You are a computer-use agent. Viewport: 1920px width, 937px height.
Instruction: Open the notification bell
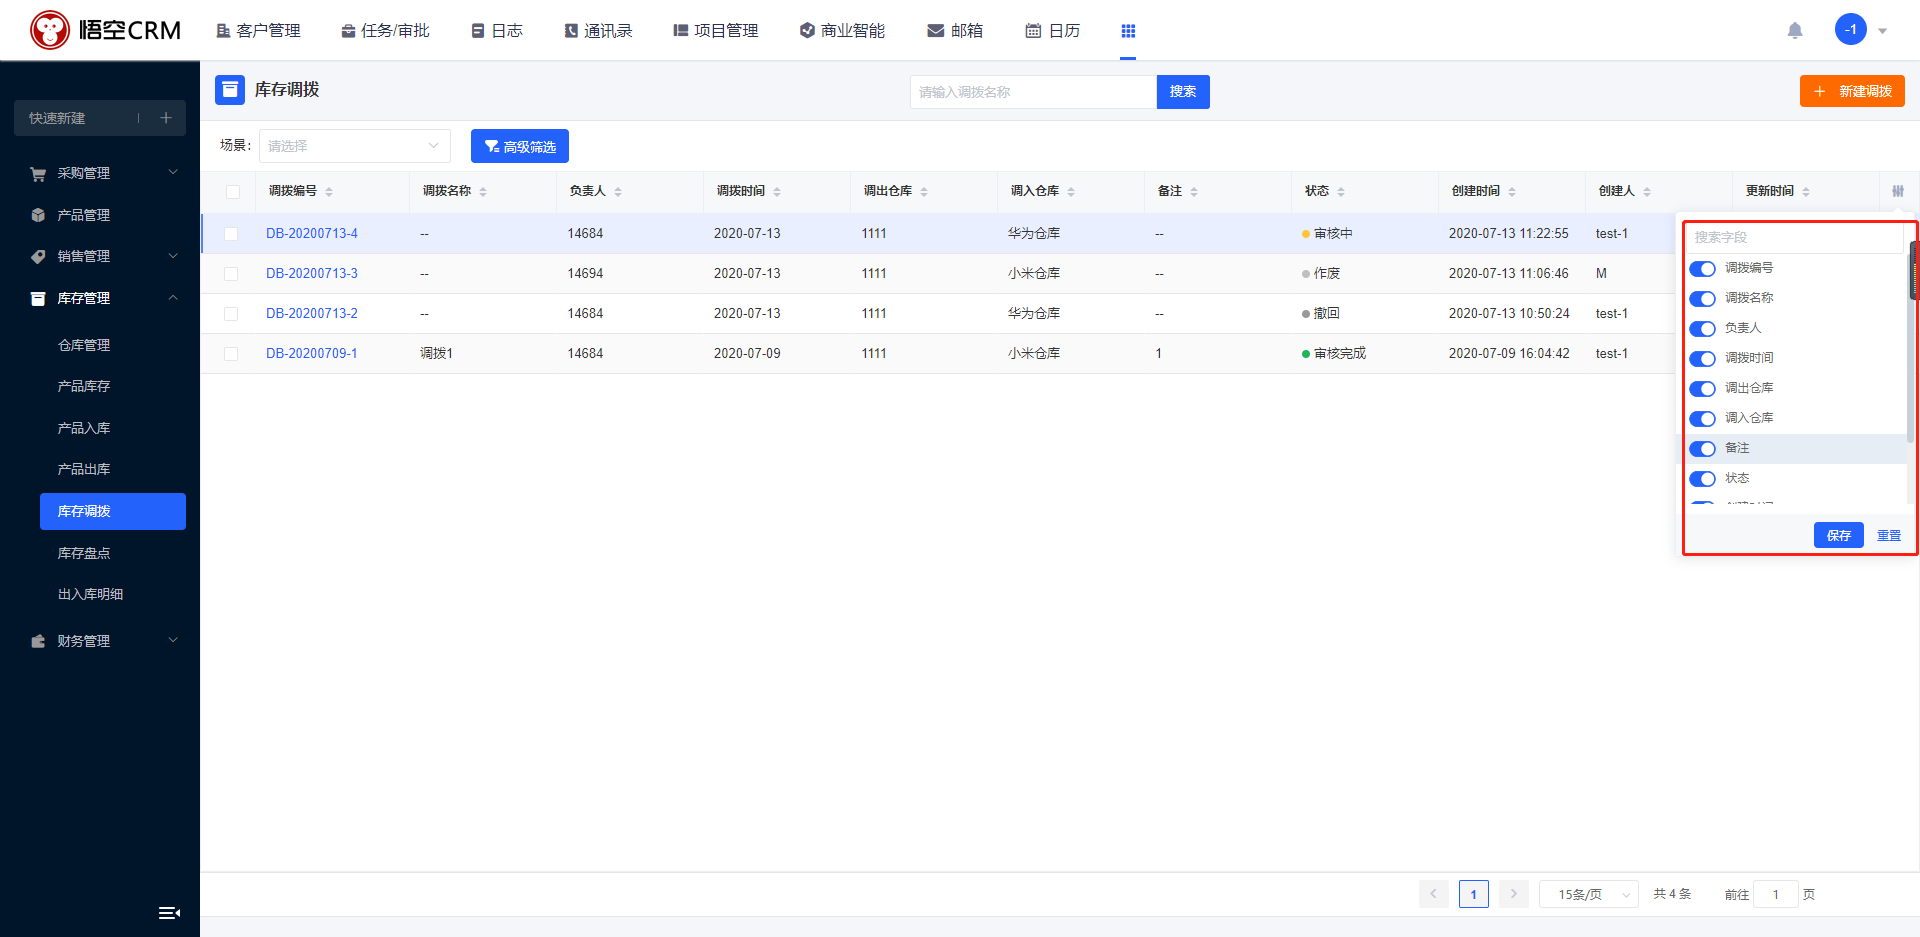pos(1795,30)
